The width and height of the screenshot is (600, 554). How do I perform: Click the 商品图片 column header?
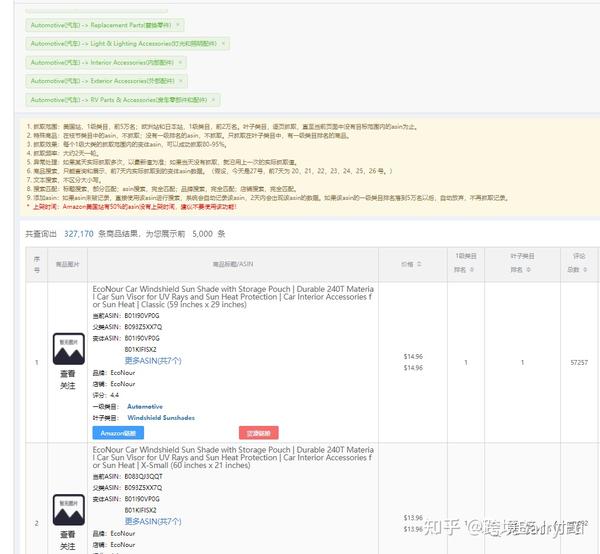click(67, 264)
